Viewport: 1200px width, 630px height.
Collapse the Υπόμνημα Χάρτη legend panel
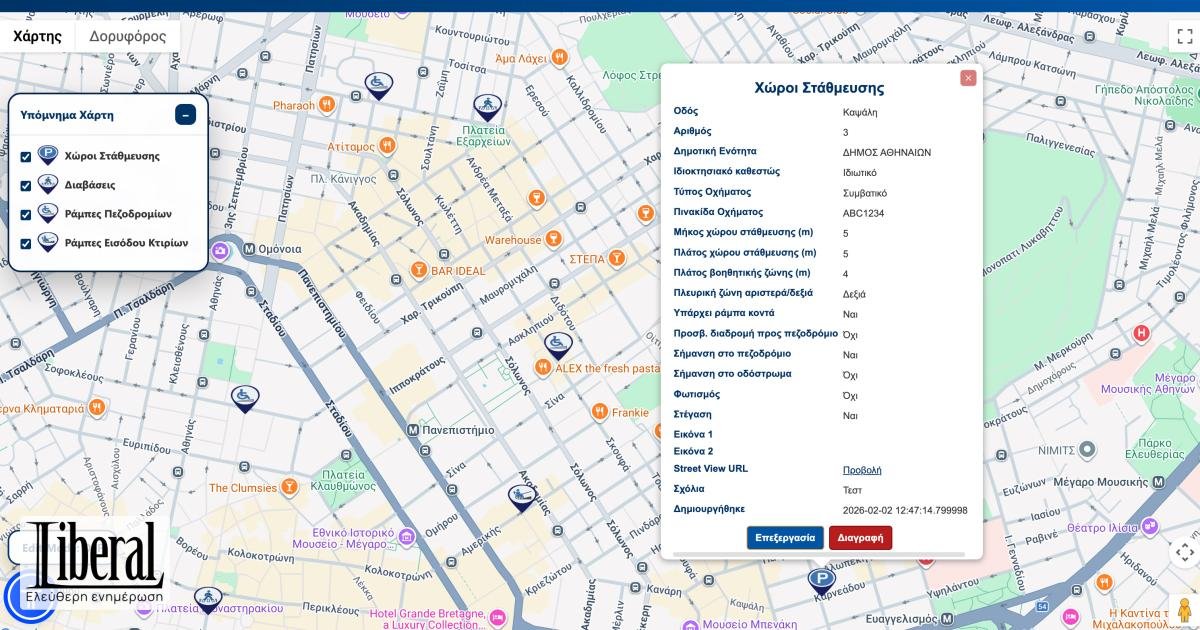[185, 115]
